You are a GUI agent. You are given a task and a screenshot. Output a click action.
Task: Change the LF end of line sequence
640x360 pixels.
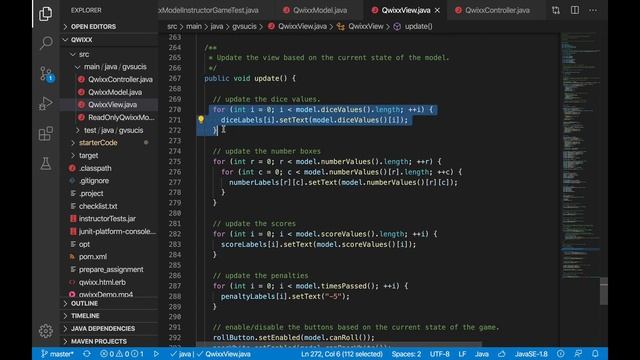coord(462,354)
